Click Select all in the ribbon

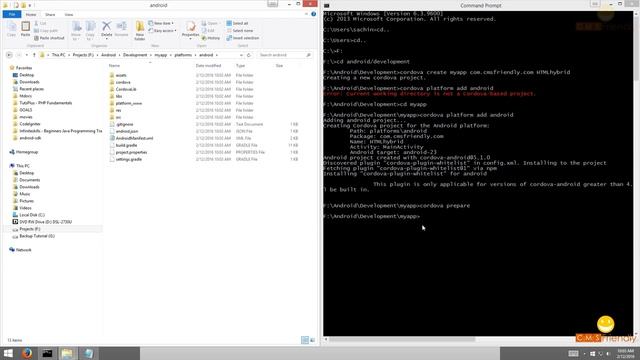pos(238,23)
